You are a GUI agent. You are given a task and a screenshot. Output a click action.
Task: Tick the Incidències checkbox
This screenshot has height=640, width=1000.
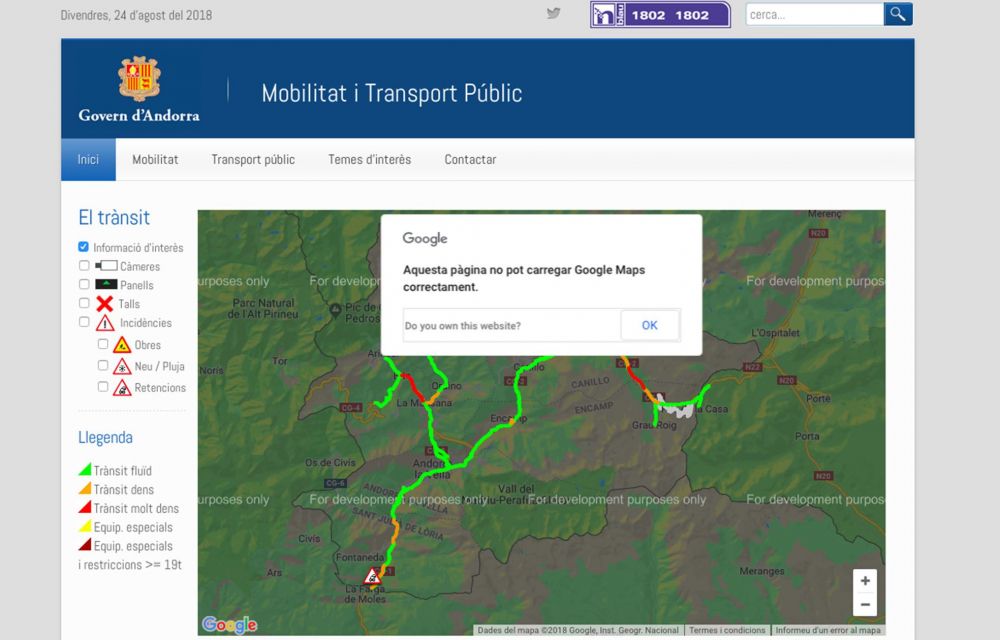coord(84,322)
